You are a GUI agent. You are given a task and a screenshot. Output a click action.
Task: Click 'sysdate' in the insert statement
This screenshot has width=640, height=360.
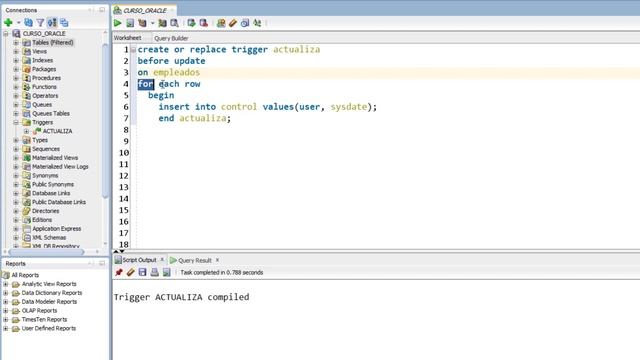(349, 107)
